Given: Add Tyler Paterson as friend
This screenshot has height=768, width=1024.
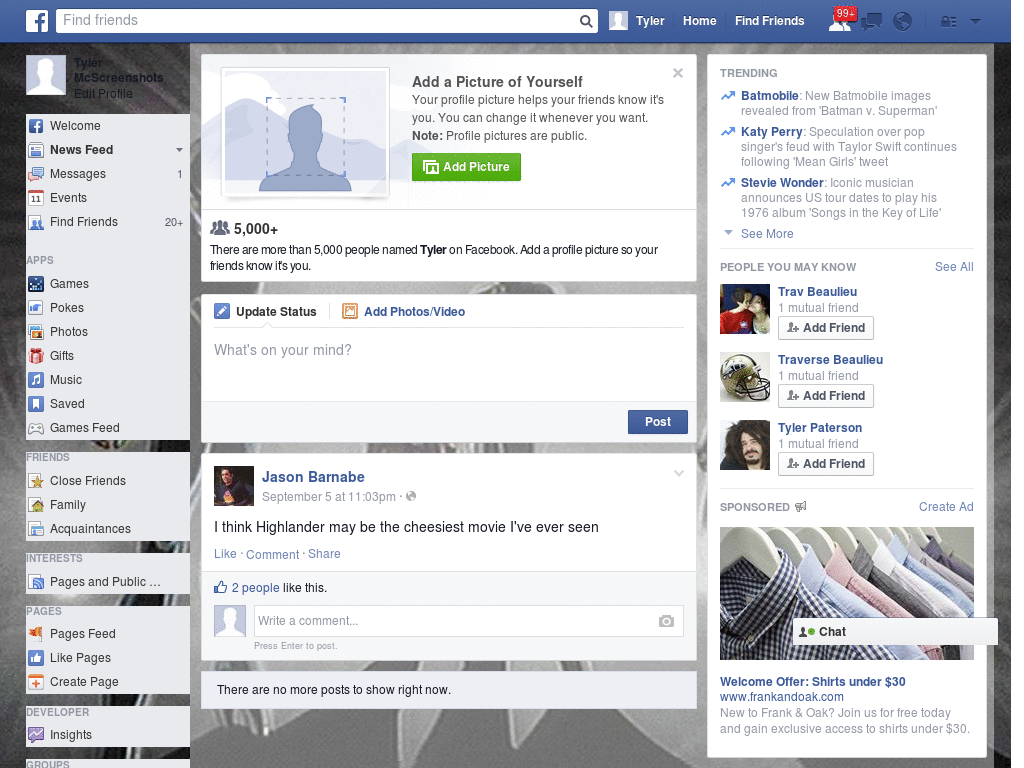Looking at the screenshot, I should pos(825,464).
